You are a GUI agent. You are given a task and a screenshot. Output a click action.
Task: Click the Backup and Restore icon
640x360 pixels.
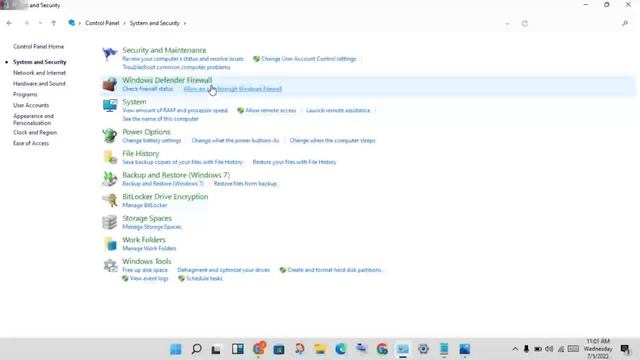109,179
